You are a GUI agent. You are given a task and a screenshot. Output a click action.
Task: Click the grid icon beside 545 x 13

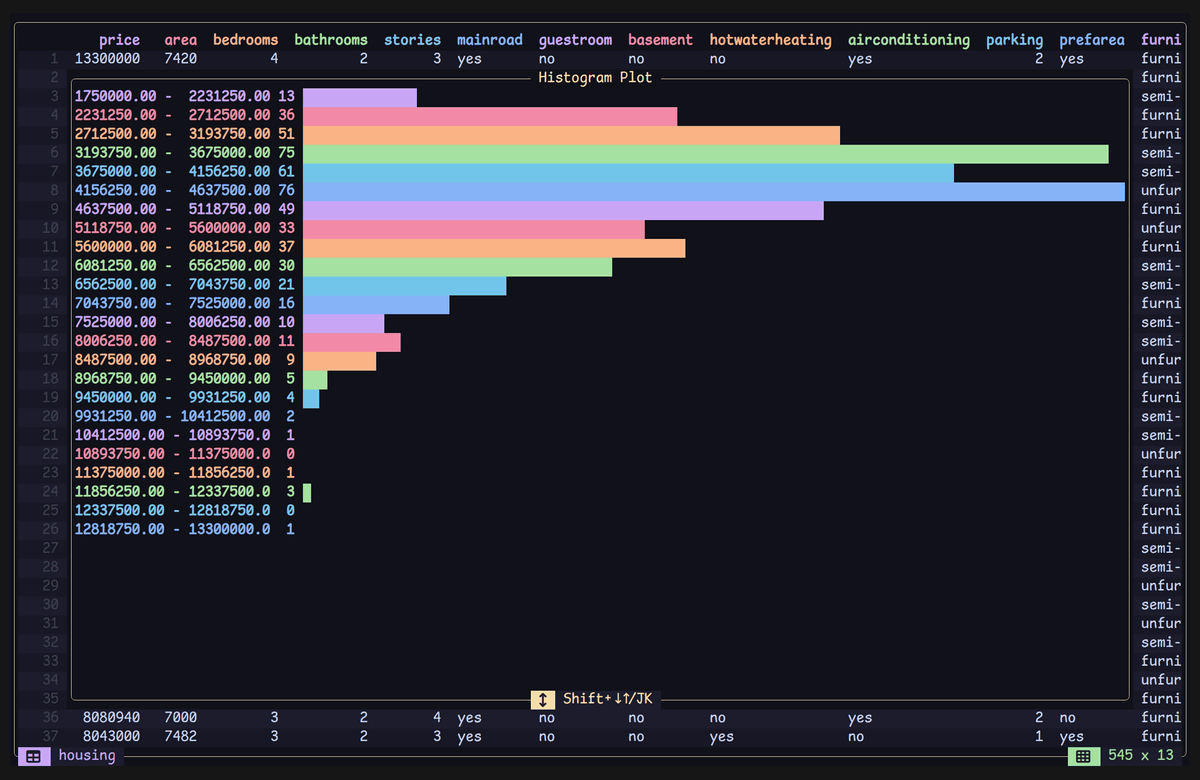click(x=1083, y=756)
